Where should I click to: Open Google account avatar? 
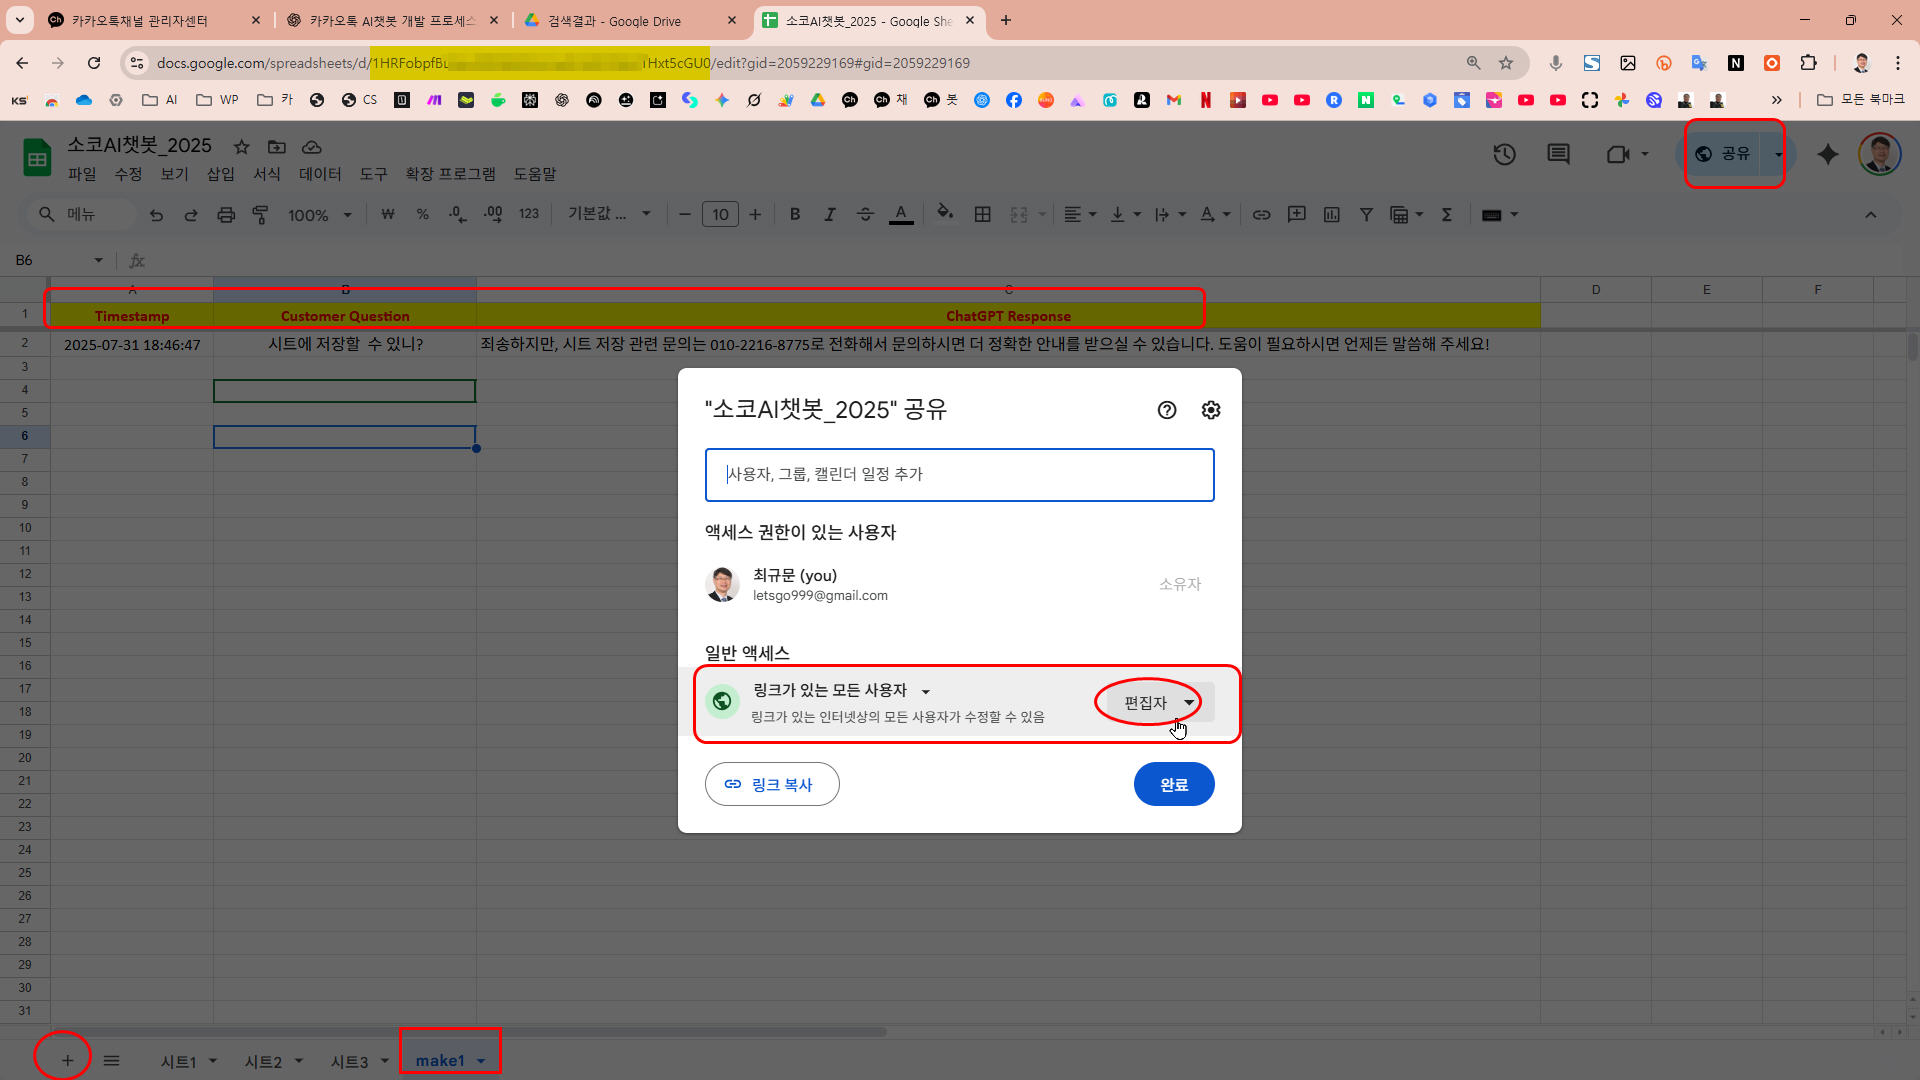(1879, 154)
